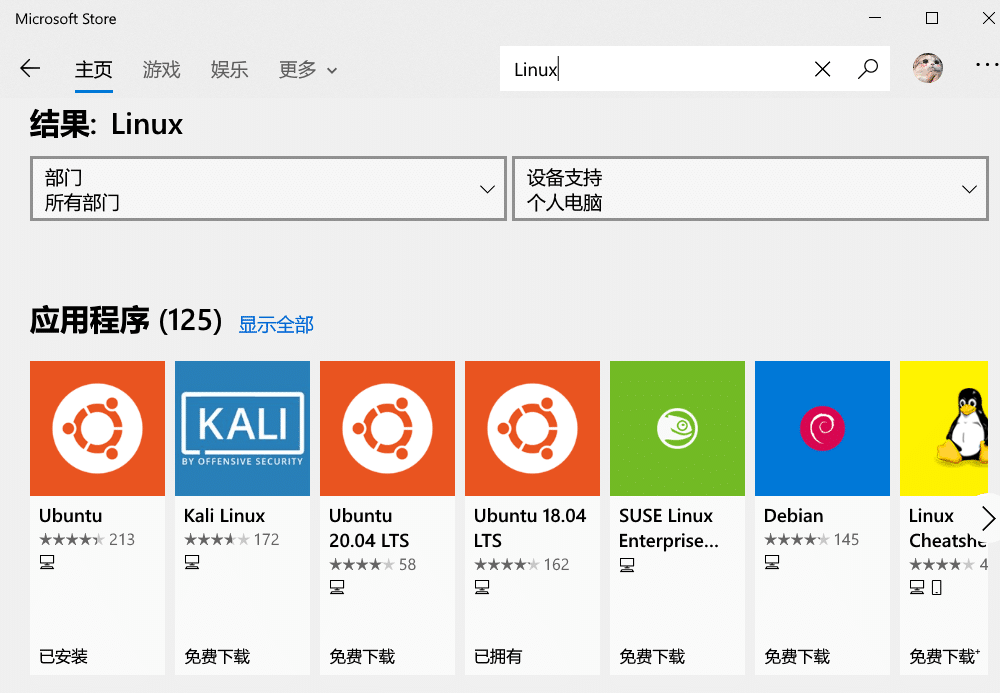Open the Ubuntu app tile image

pos(98,428)
